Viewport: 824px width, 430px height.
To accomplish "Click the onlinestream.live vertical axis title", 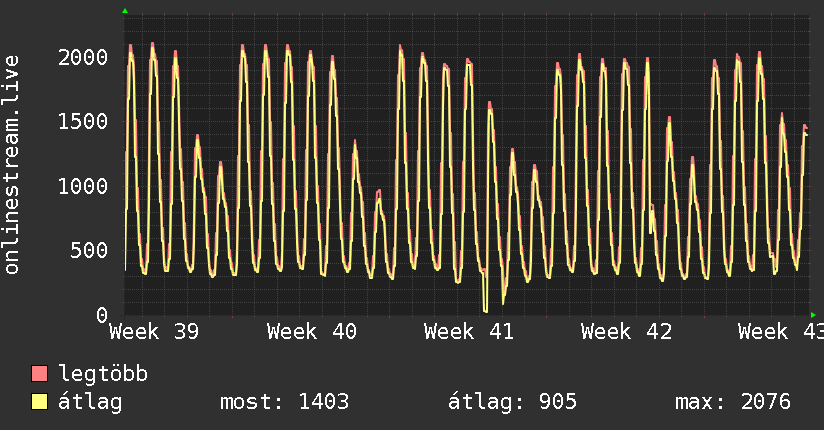I will pos(12,165).
